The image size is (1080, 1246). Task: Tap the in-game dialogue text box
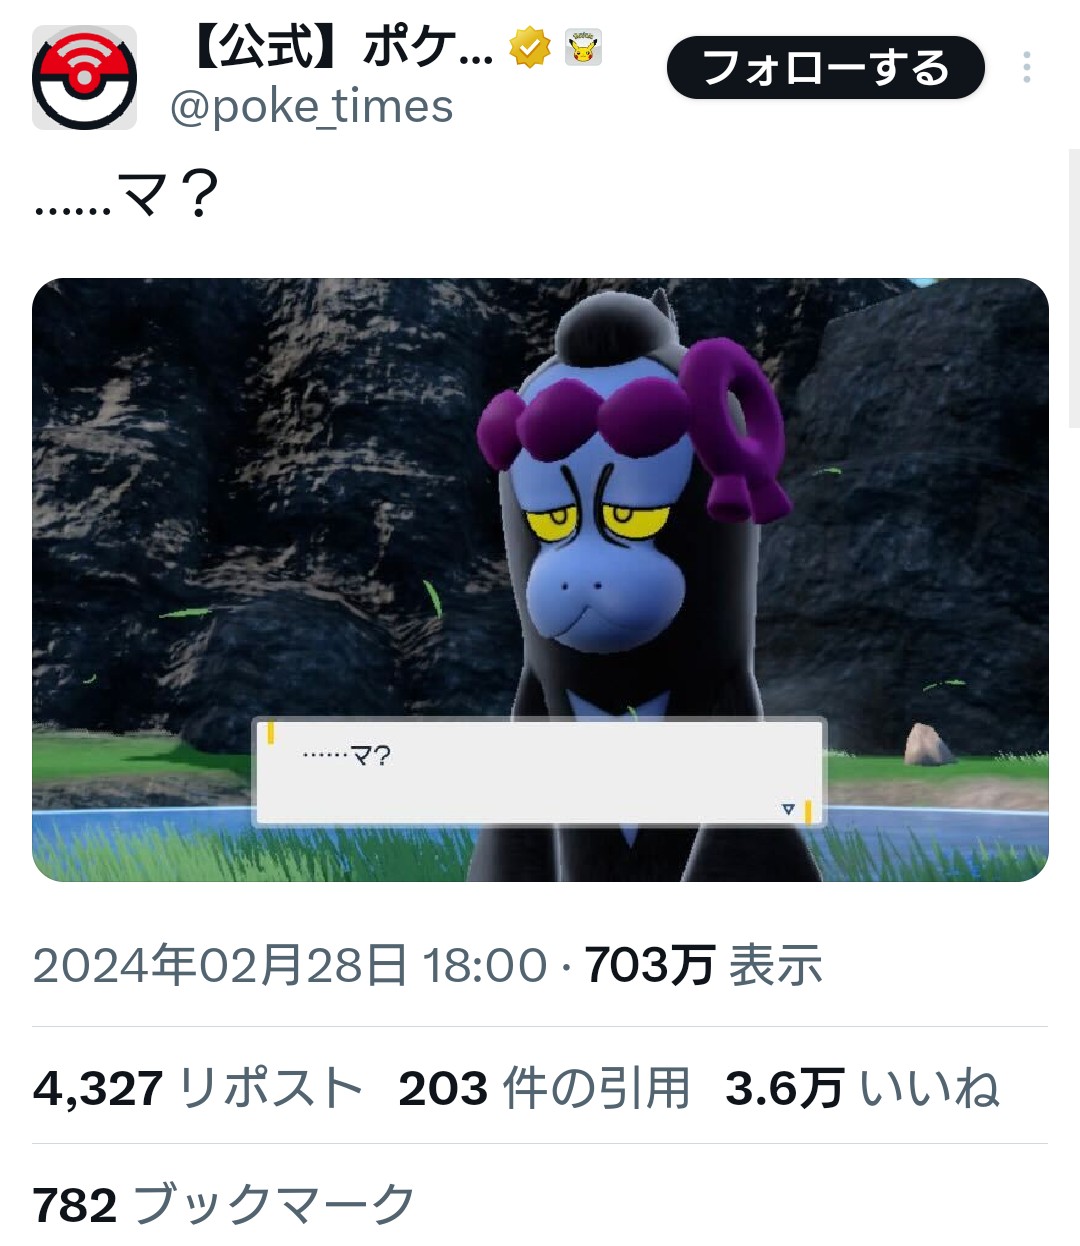point(540,770)
